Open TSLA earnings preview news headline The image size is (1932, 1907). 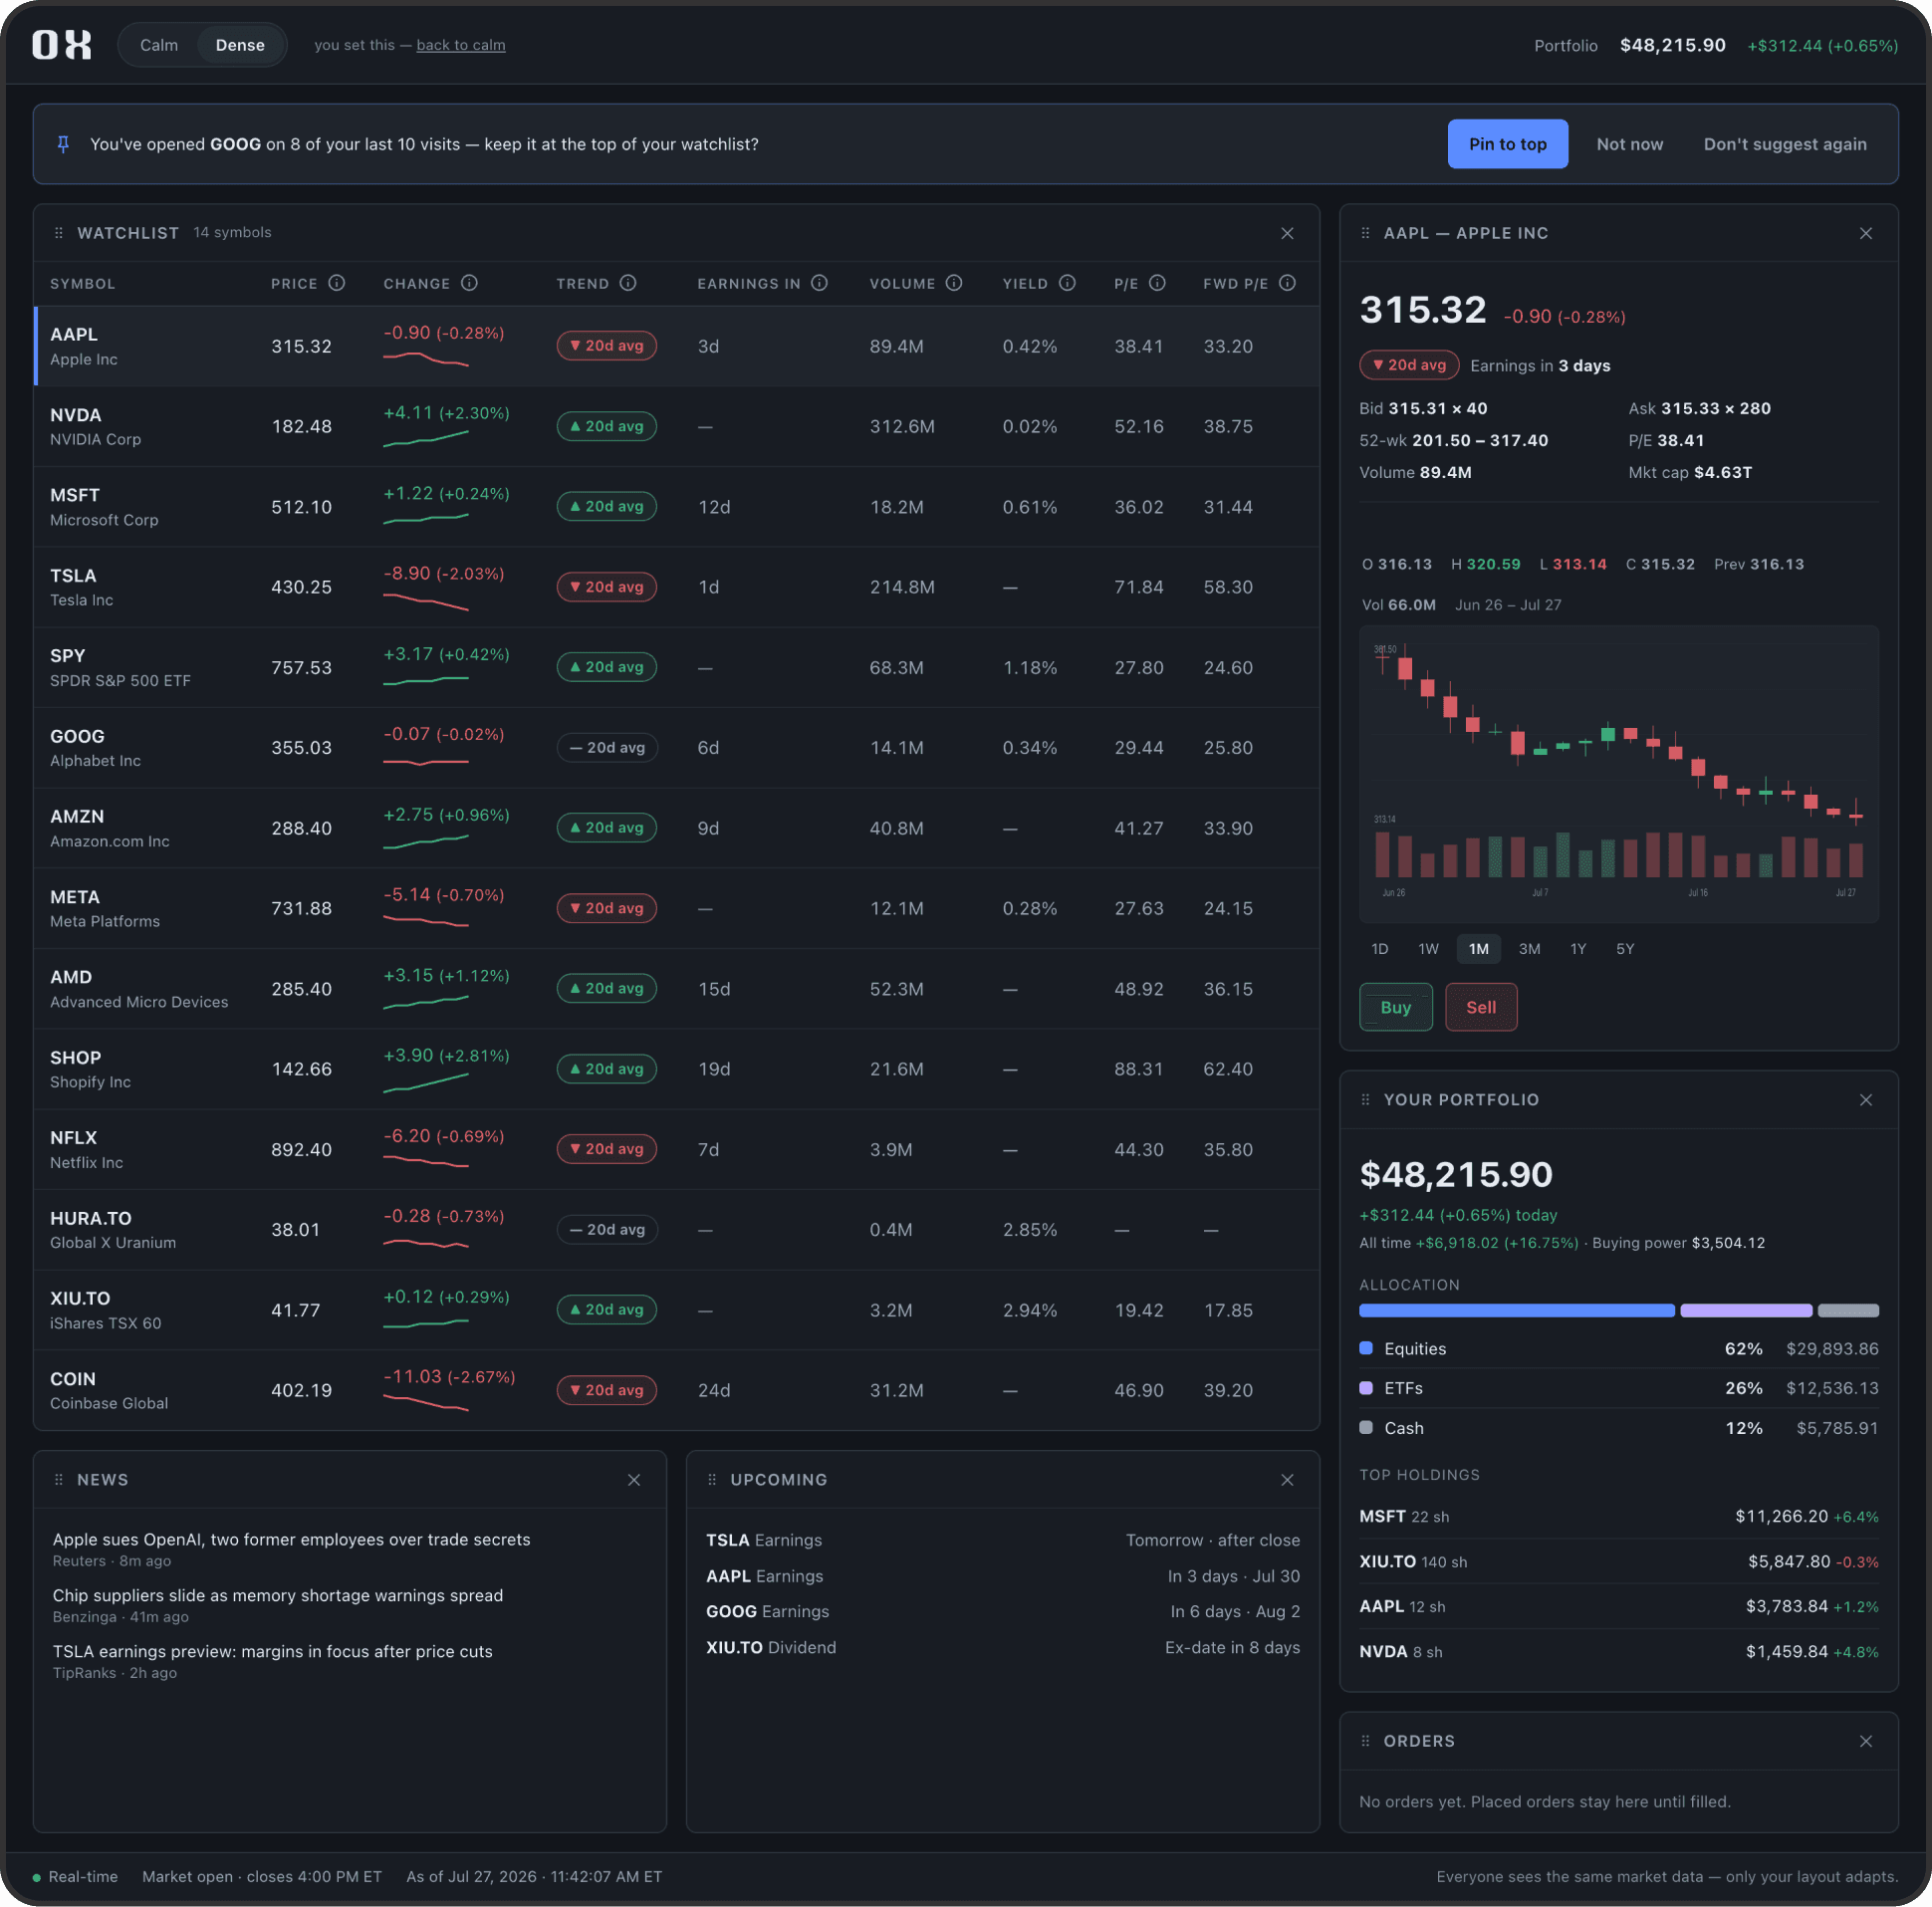(x=272, y=1651)
